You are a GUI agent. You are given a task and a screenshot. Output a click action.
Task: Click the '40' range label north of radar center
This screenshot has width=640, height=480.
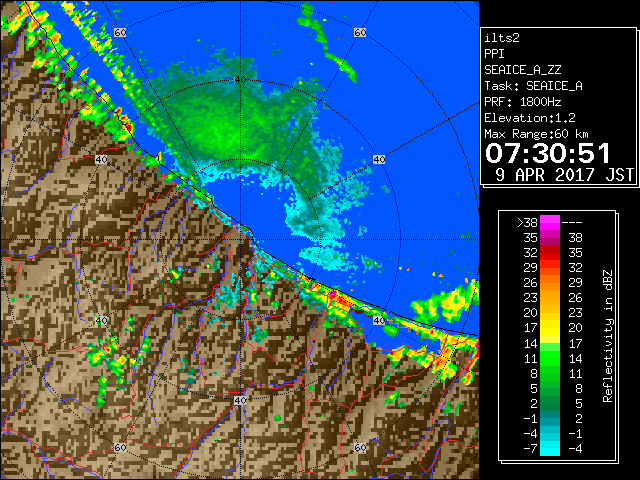(240, 80)
